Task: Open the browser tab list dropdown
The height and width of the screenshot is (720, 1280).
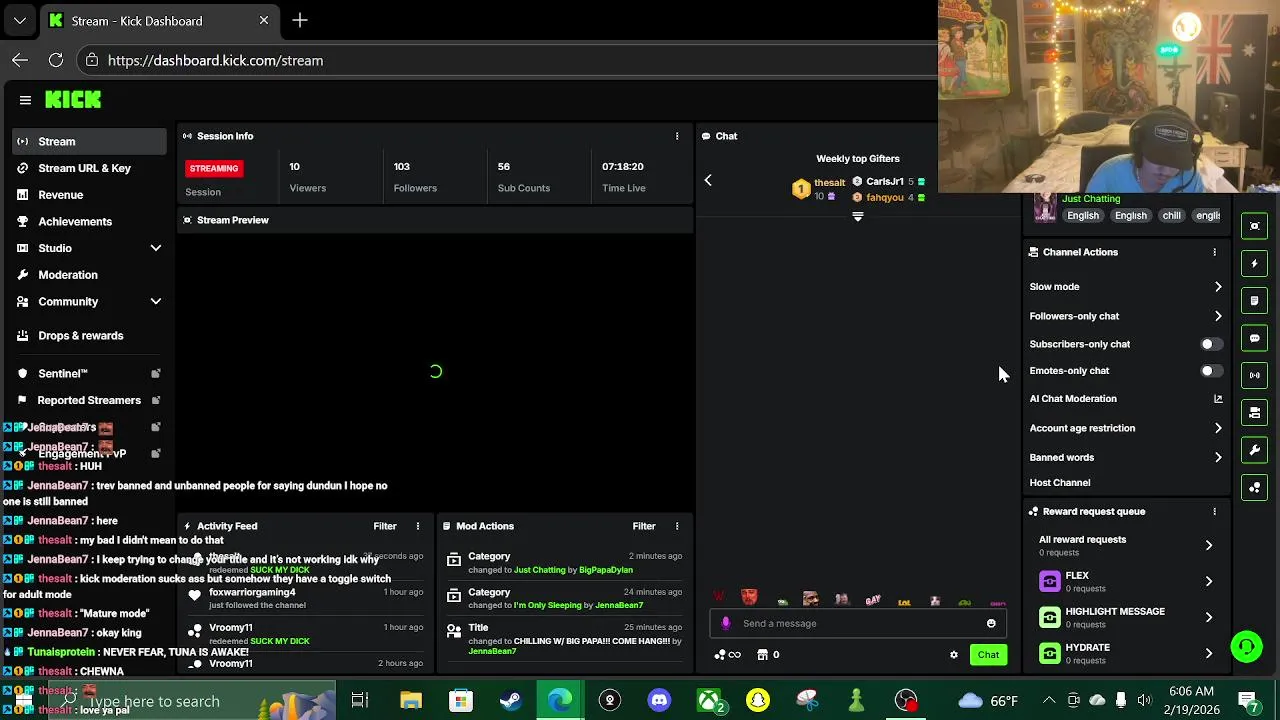Action: point(20,20)
